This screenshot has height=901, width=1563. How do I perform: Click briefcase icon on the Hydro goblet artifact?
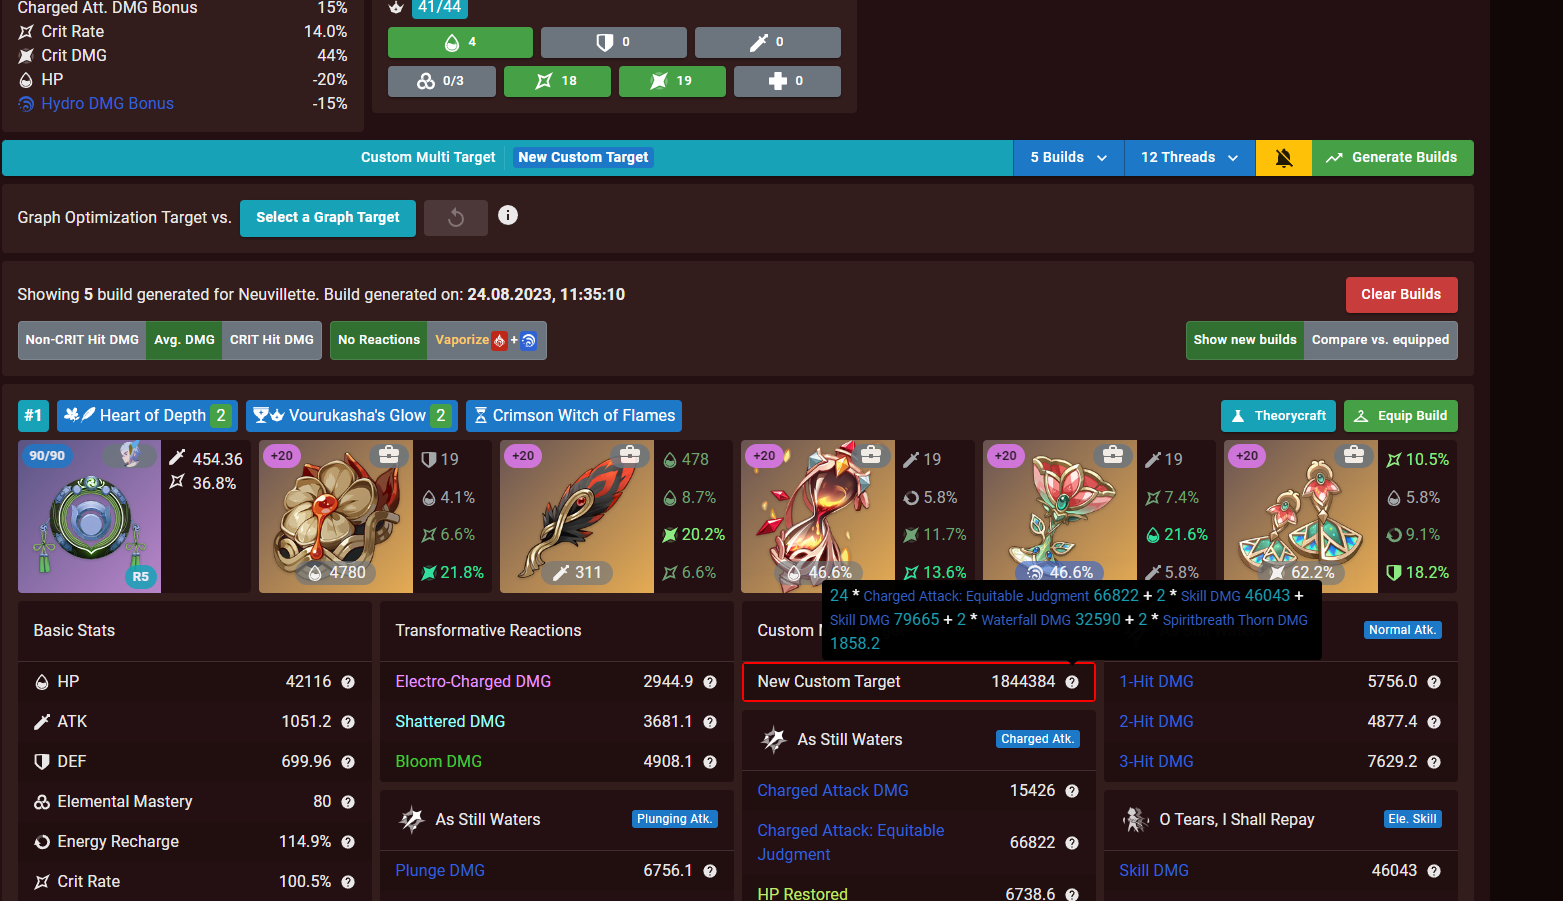point(1113,455)
